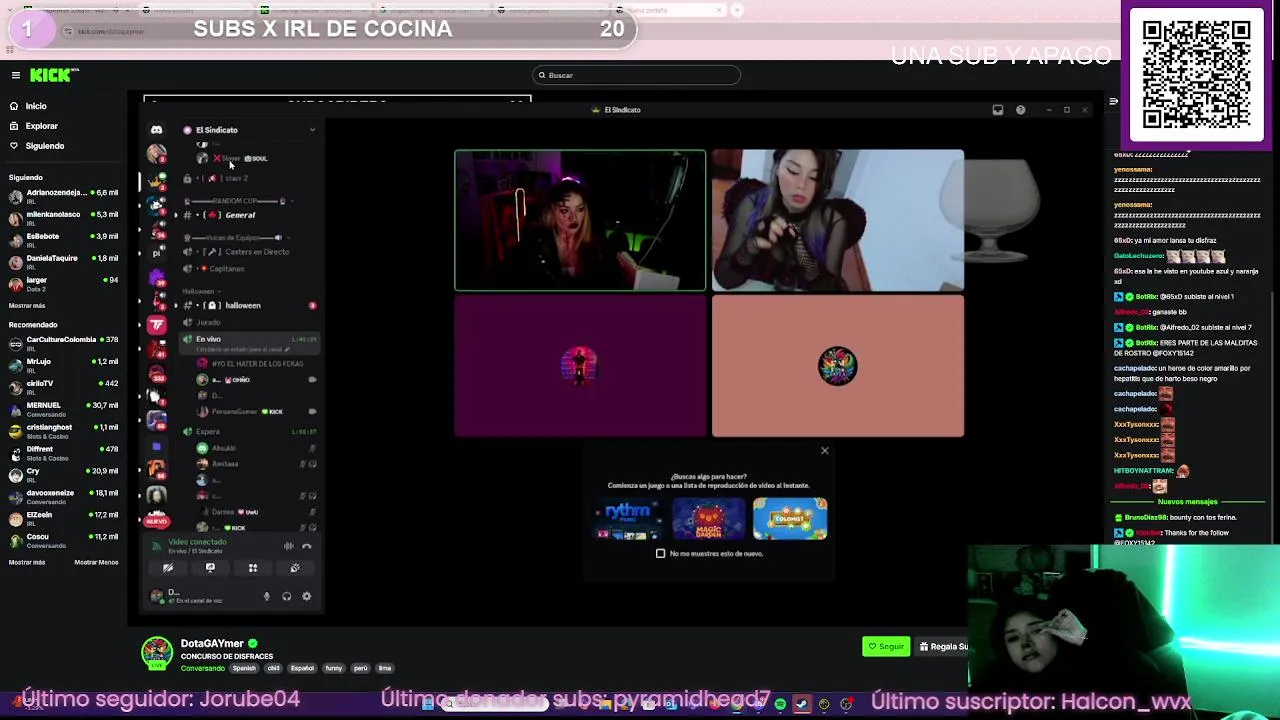The width and height of the screenshot is (1280, 720).
Task: Disconnect from Discord voice call
Action: [x=307, y=546]
